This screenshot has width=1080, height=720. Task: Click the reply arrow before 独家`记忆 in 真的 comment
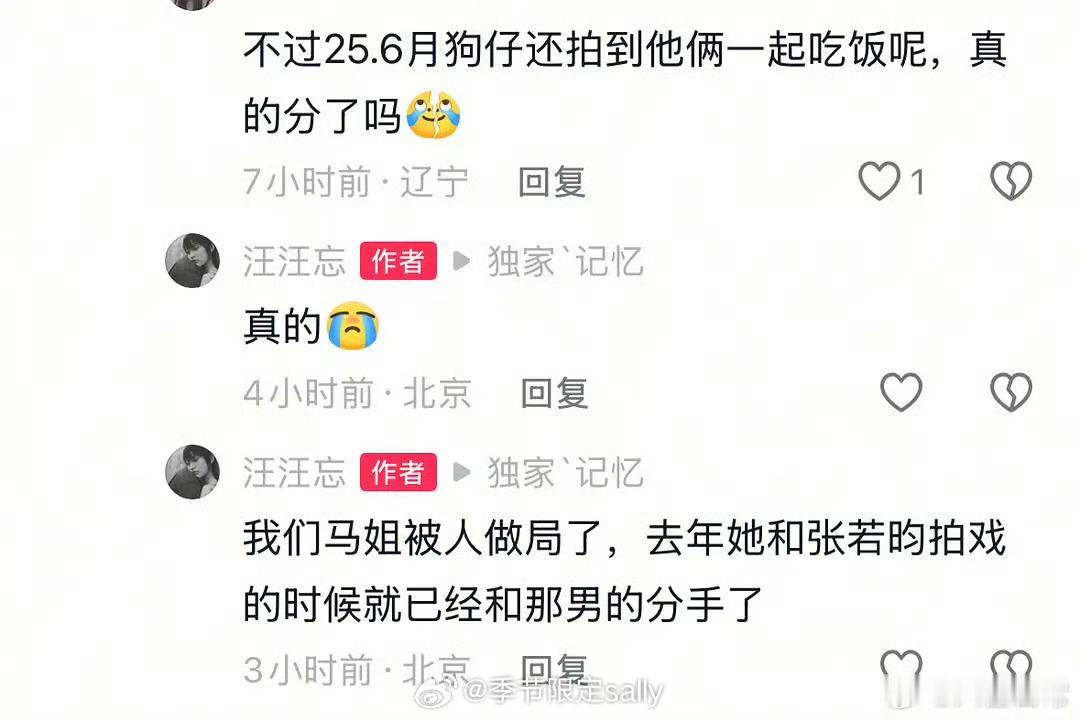click(x=461, y=261)
